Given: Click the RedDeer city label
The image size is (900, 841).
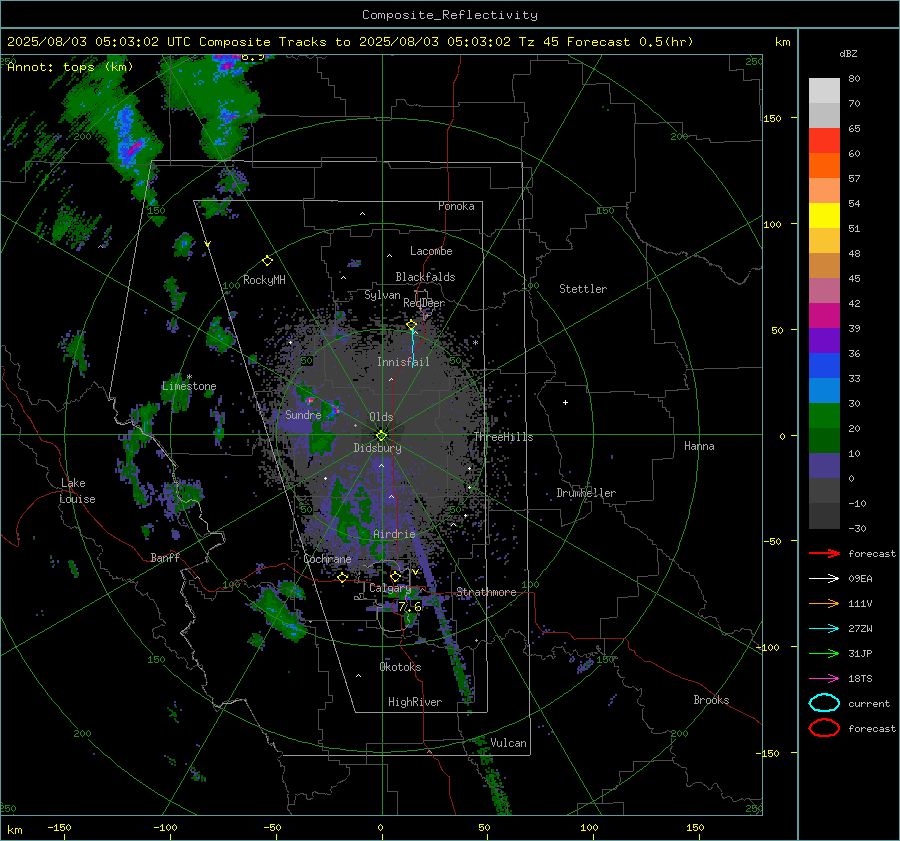Looking at the screenshot, I should (424, 303).
